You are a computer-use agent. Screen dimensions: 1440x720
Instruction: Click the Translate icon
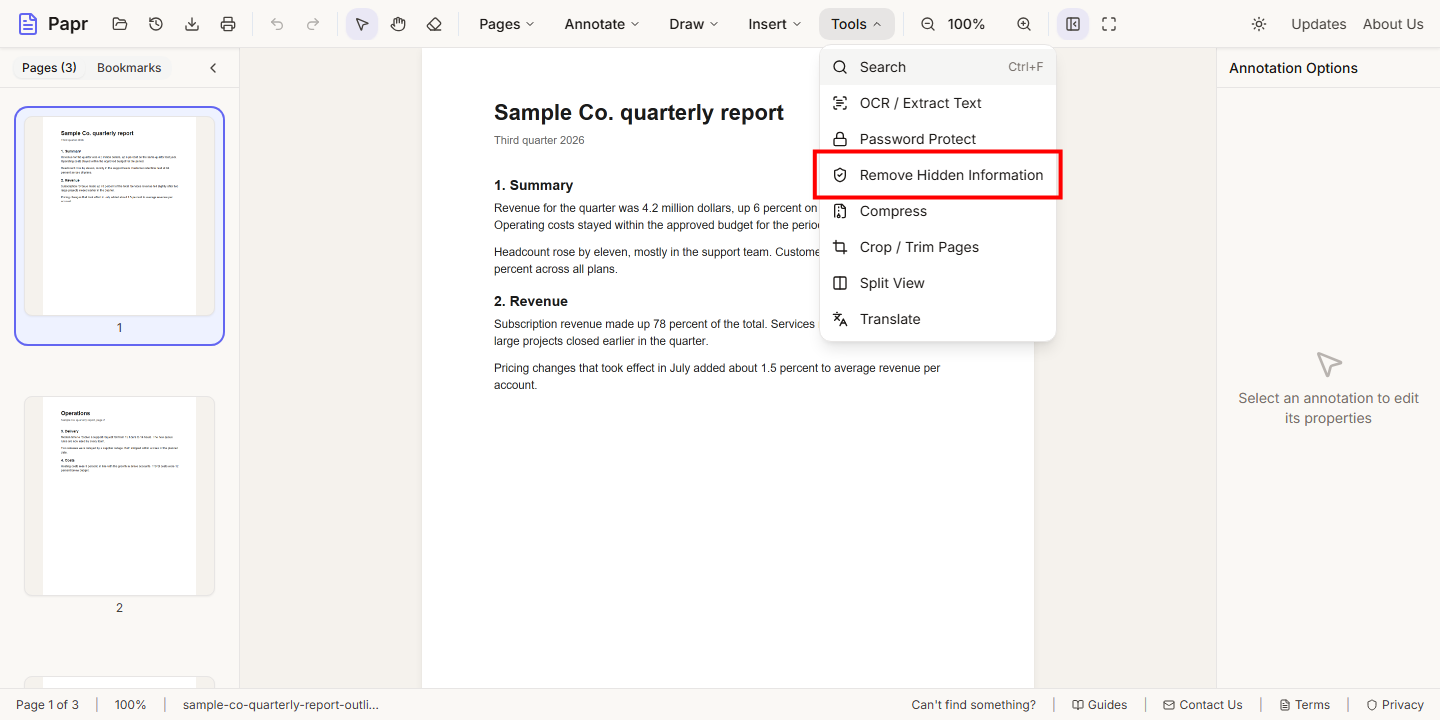[840, 319]
